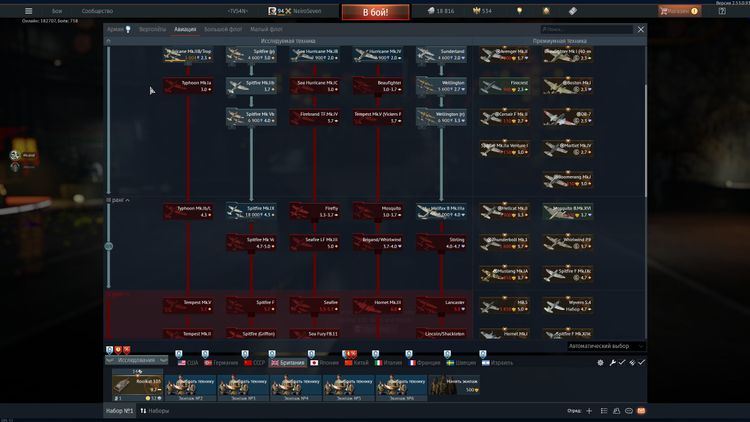The height and width of the screenshot is (422, 750).
Task: Open crew slot settings gear
Action: 600,362
